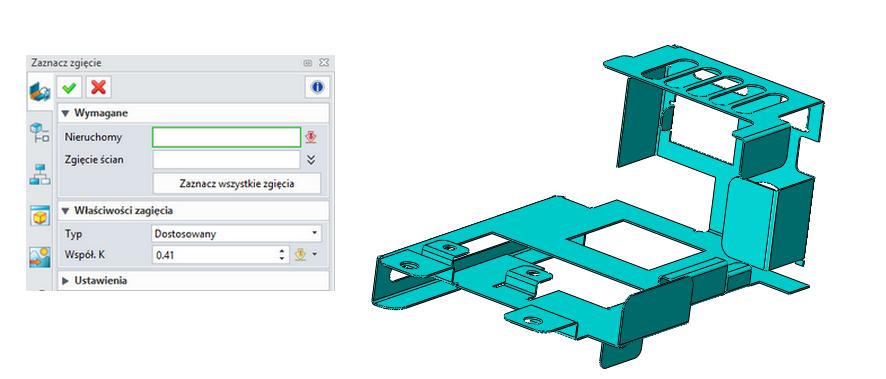Open the yellow cube view sidebar icon
This screenshot has width=886, height=379.
[40, 216]
